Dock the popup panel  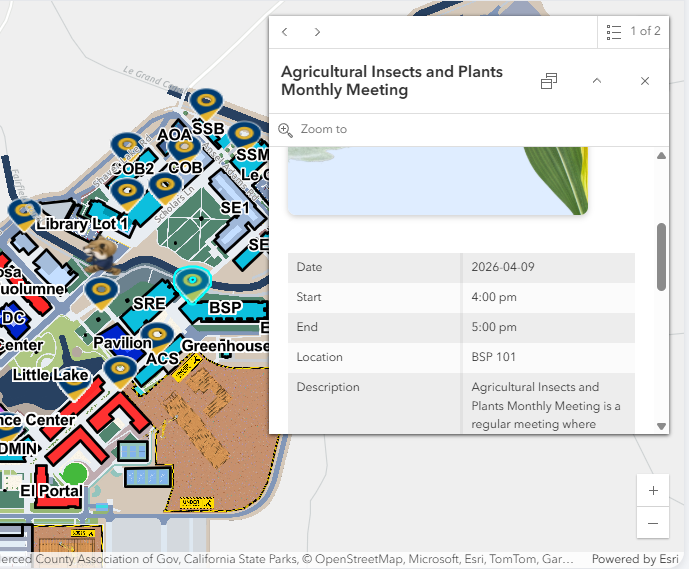pos(549,81)
